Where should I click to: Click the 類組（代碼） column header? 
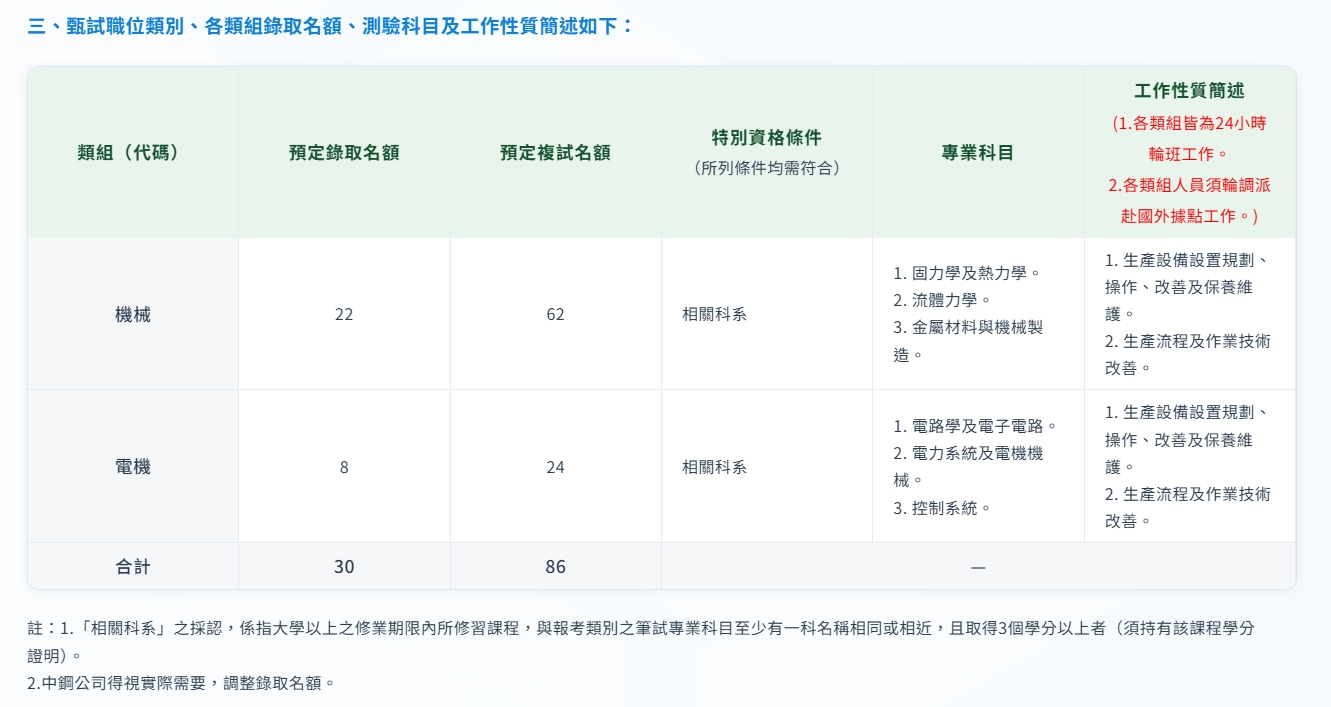point(133,153)
